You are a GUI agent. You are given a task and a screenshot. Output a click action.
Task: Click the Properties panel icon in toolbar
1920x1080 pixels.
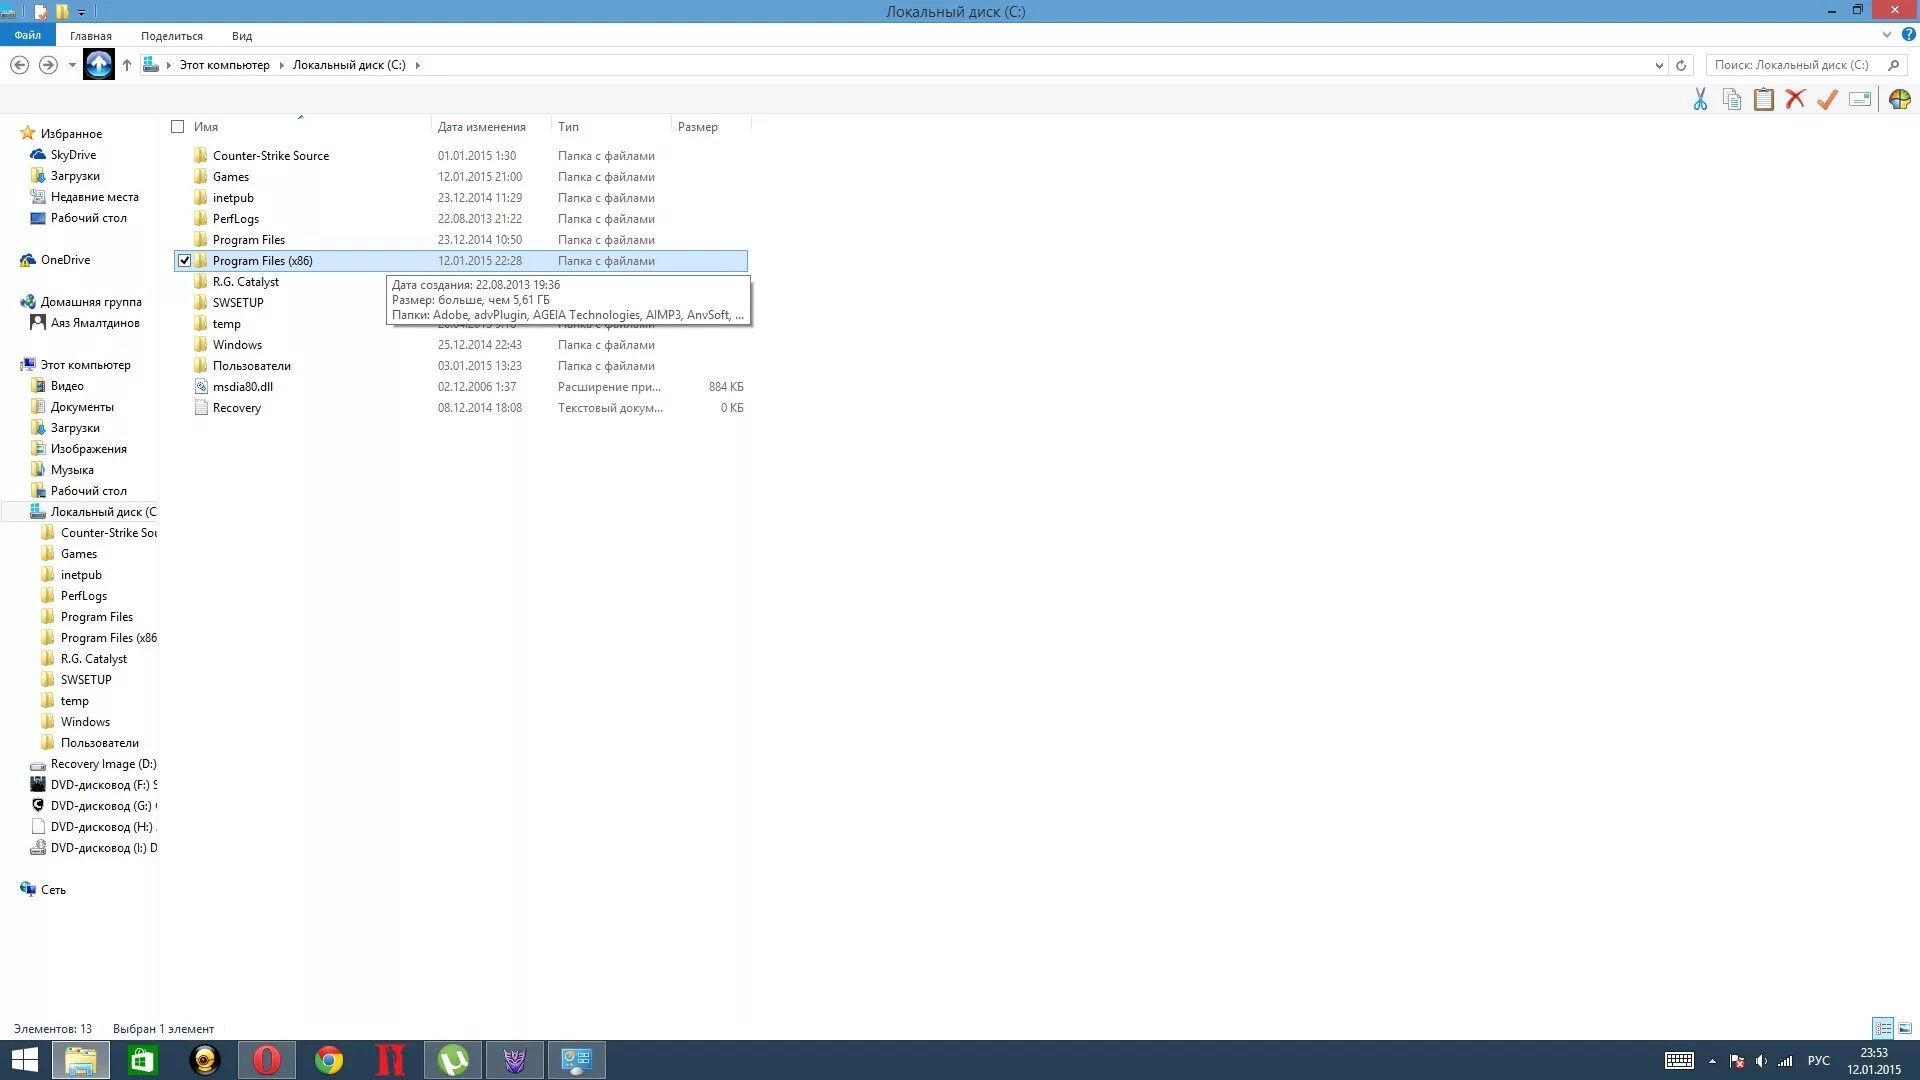(x=1859, y=99)
